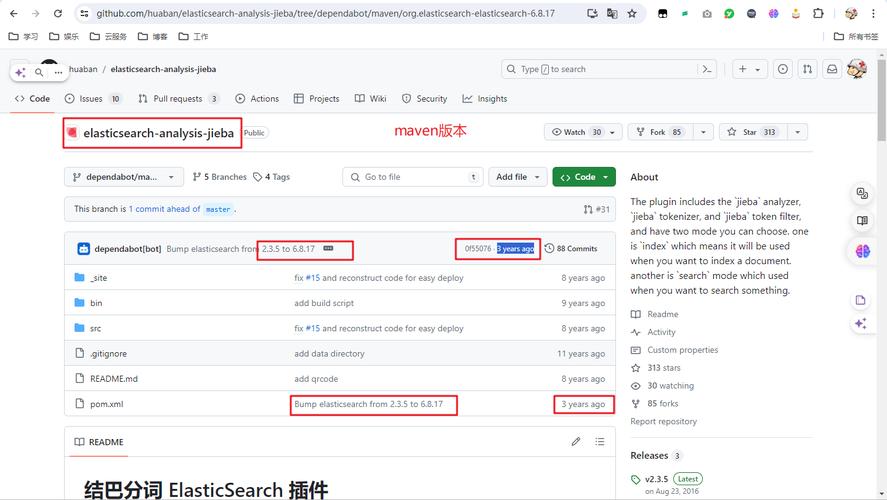The width and height of the screenshot is (887, 500).
Task: Bookmark this page with star icon
Action: (x=632, y=13)
